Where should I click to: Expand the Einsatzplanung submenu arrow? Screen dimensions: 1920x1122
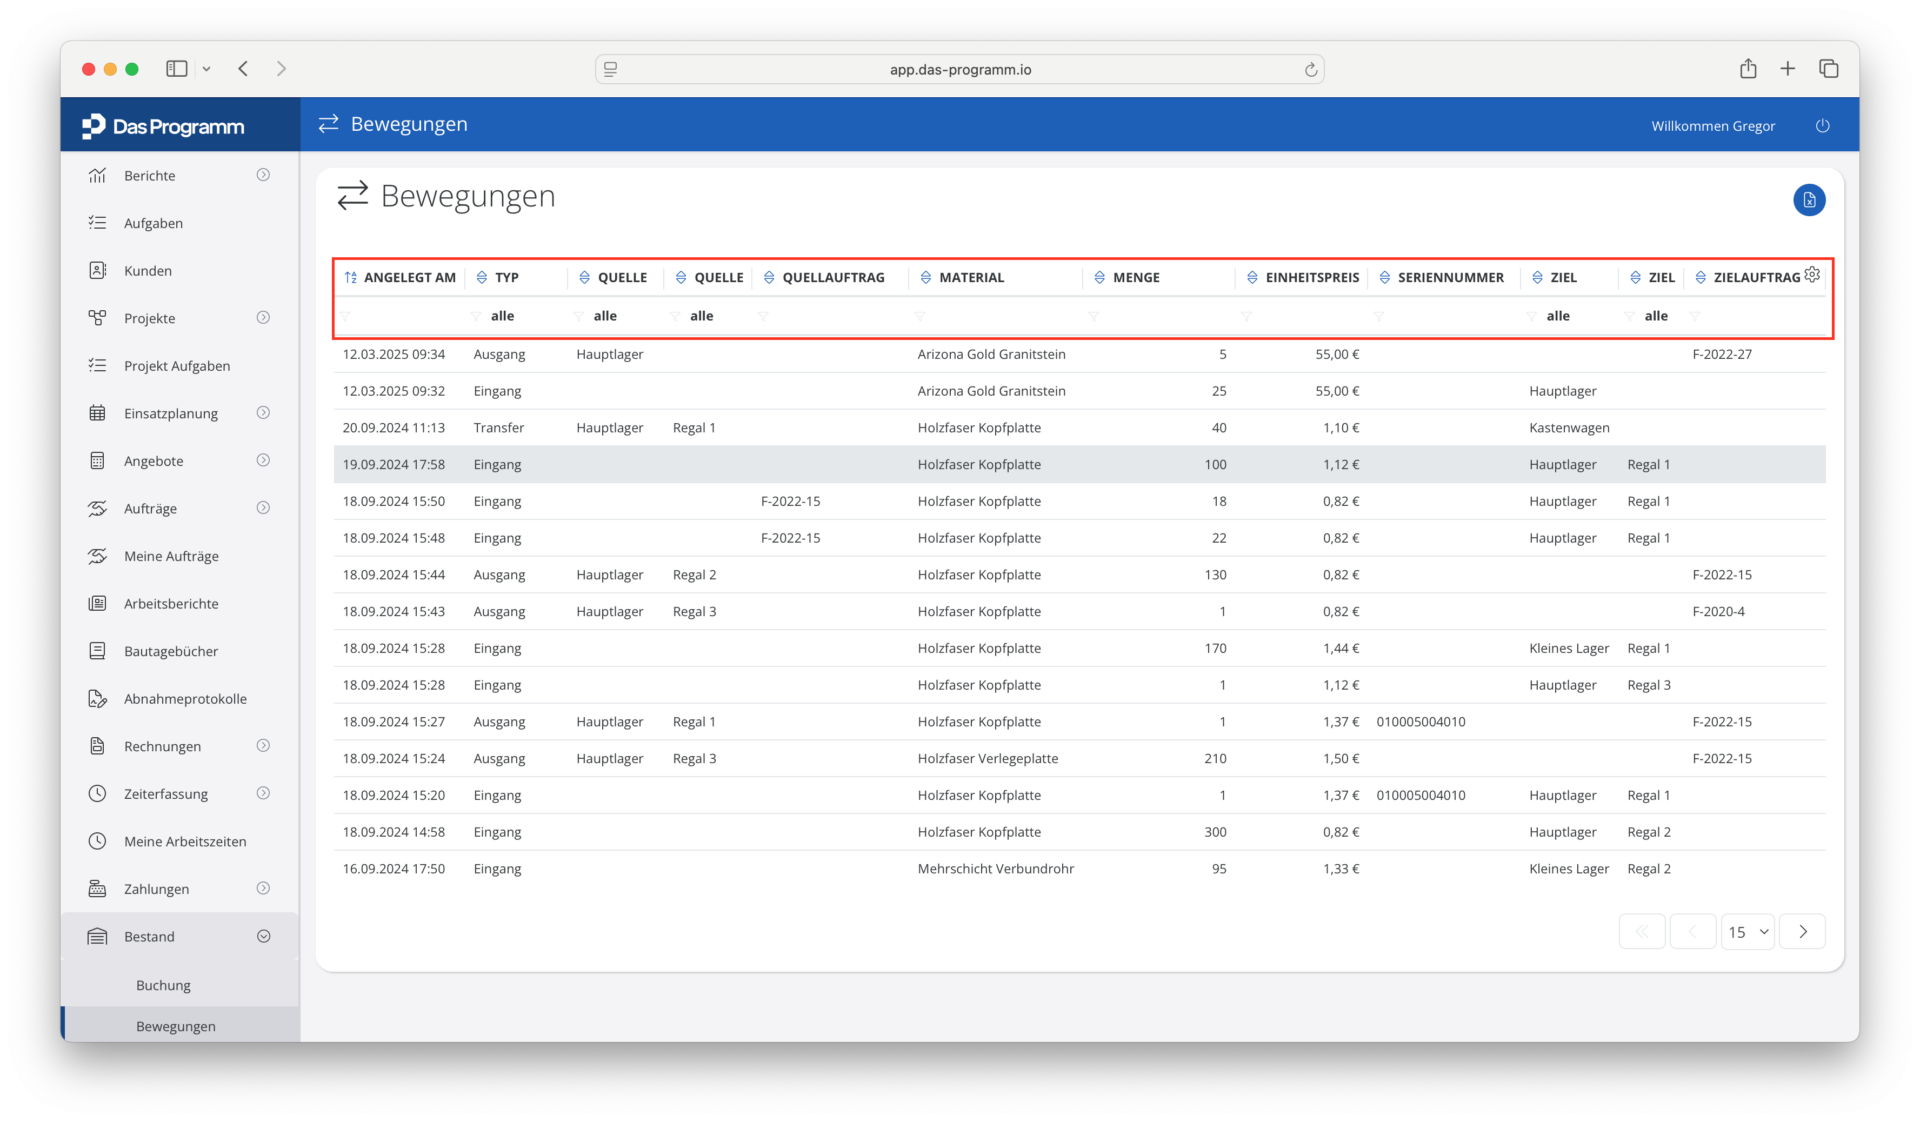263,413
